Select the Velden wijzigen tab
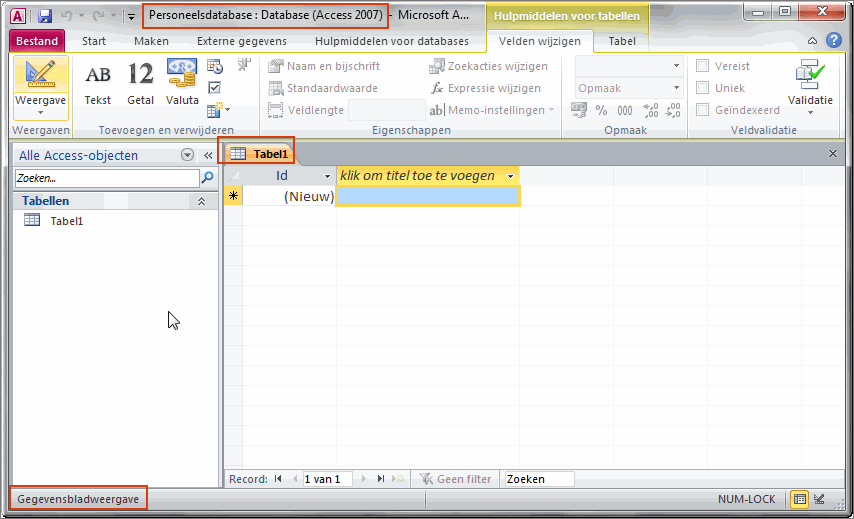 tap(540, 41)
